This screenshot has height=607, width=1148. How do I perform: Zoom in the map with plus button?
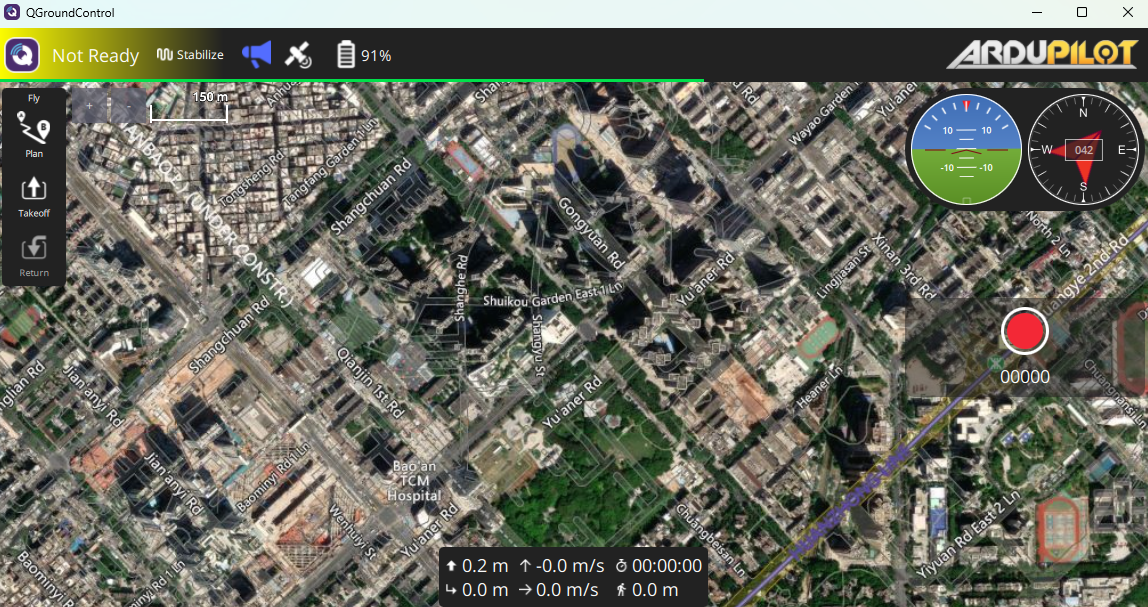(90, 106)
